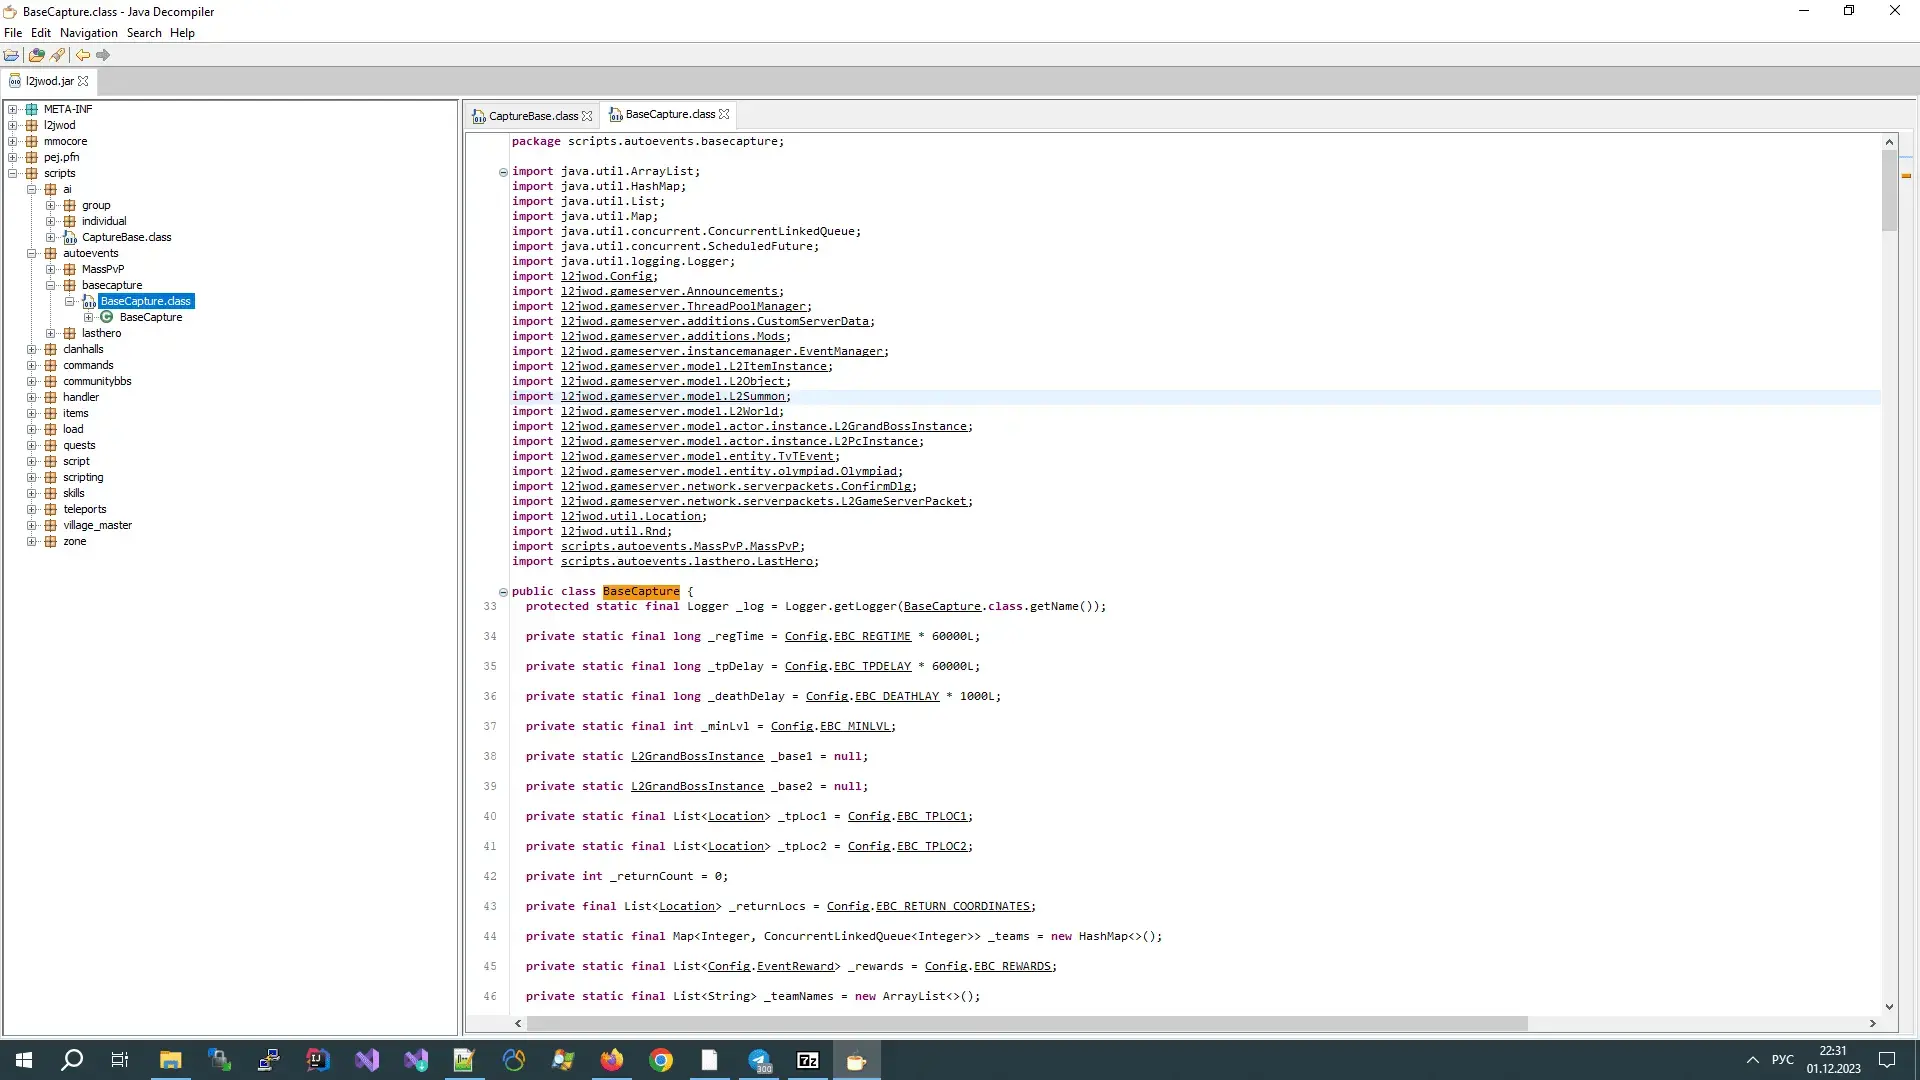
Task: Follow the l2jwod.gameserver.Announcements import link
Action: coord(669,292)
